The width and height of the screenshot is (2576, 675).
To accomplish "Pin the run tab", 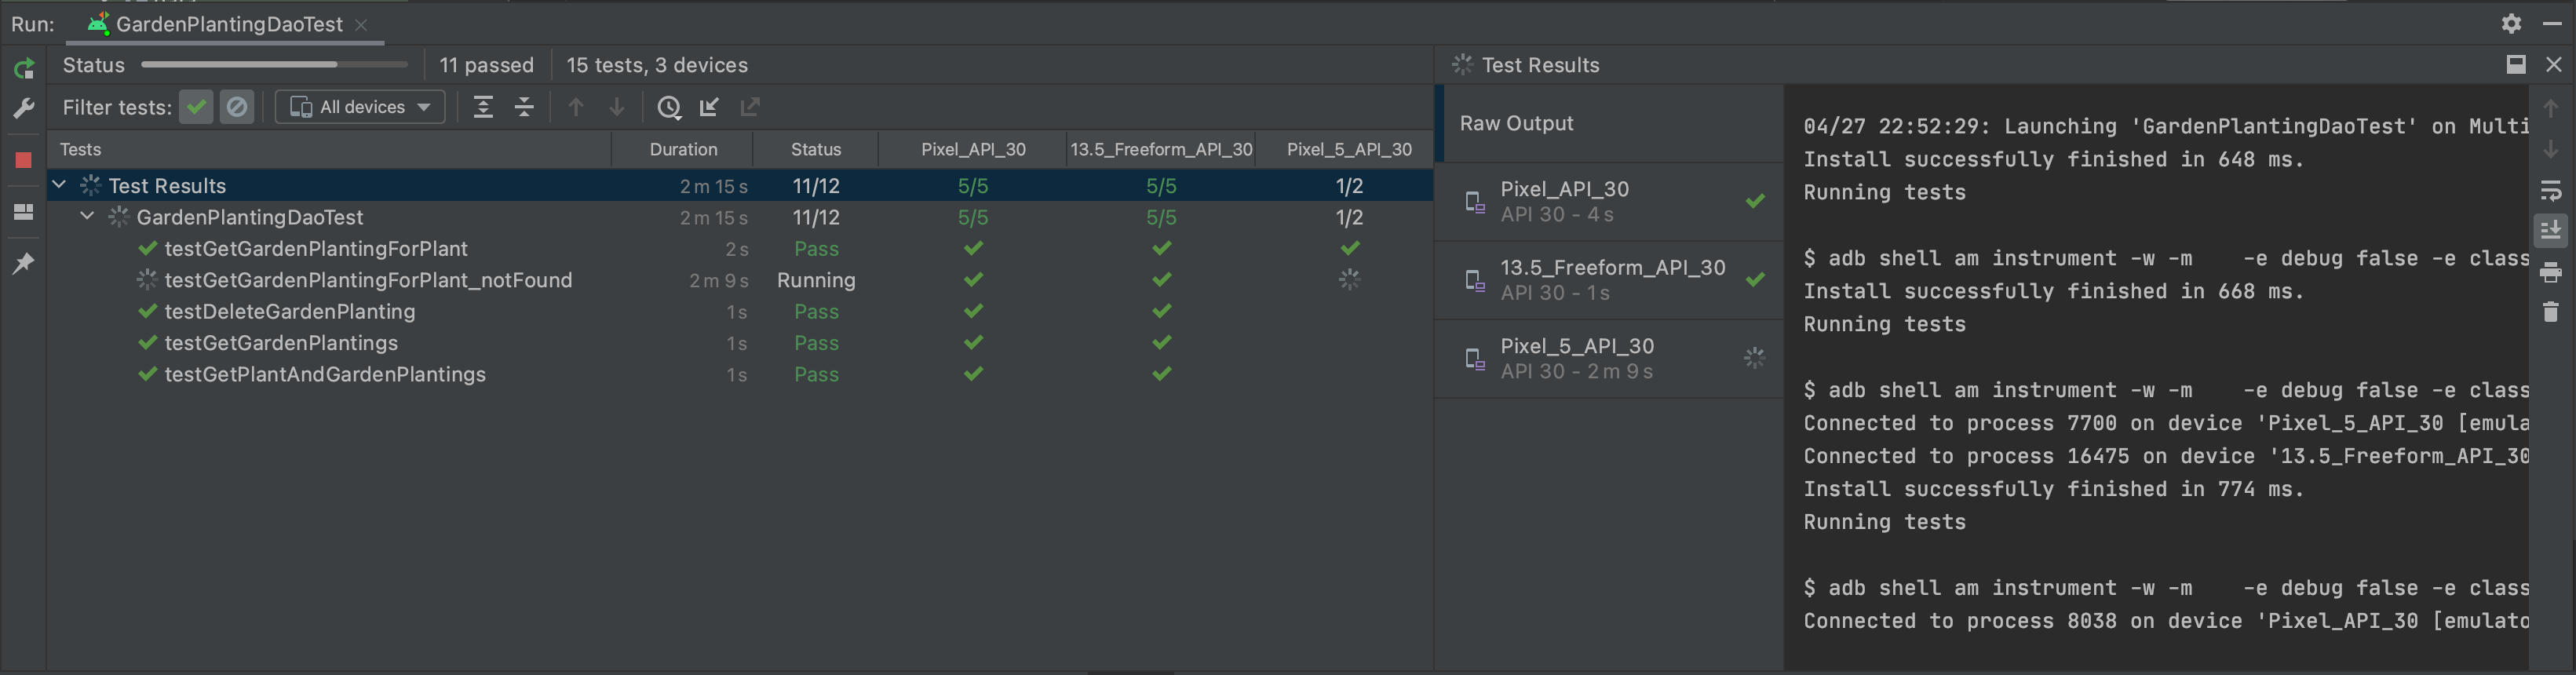I will [24, 263].
